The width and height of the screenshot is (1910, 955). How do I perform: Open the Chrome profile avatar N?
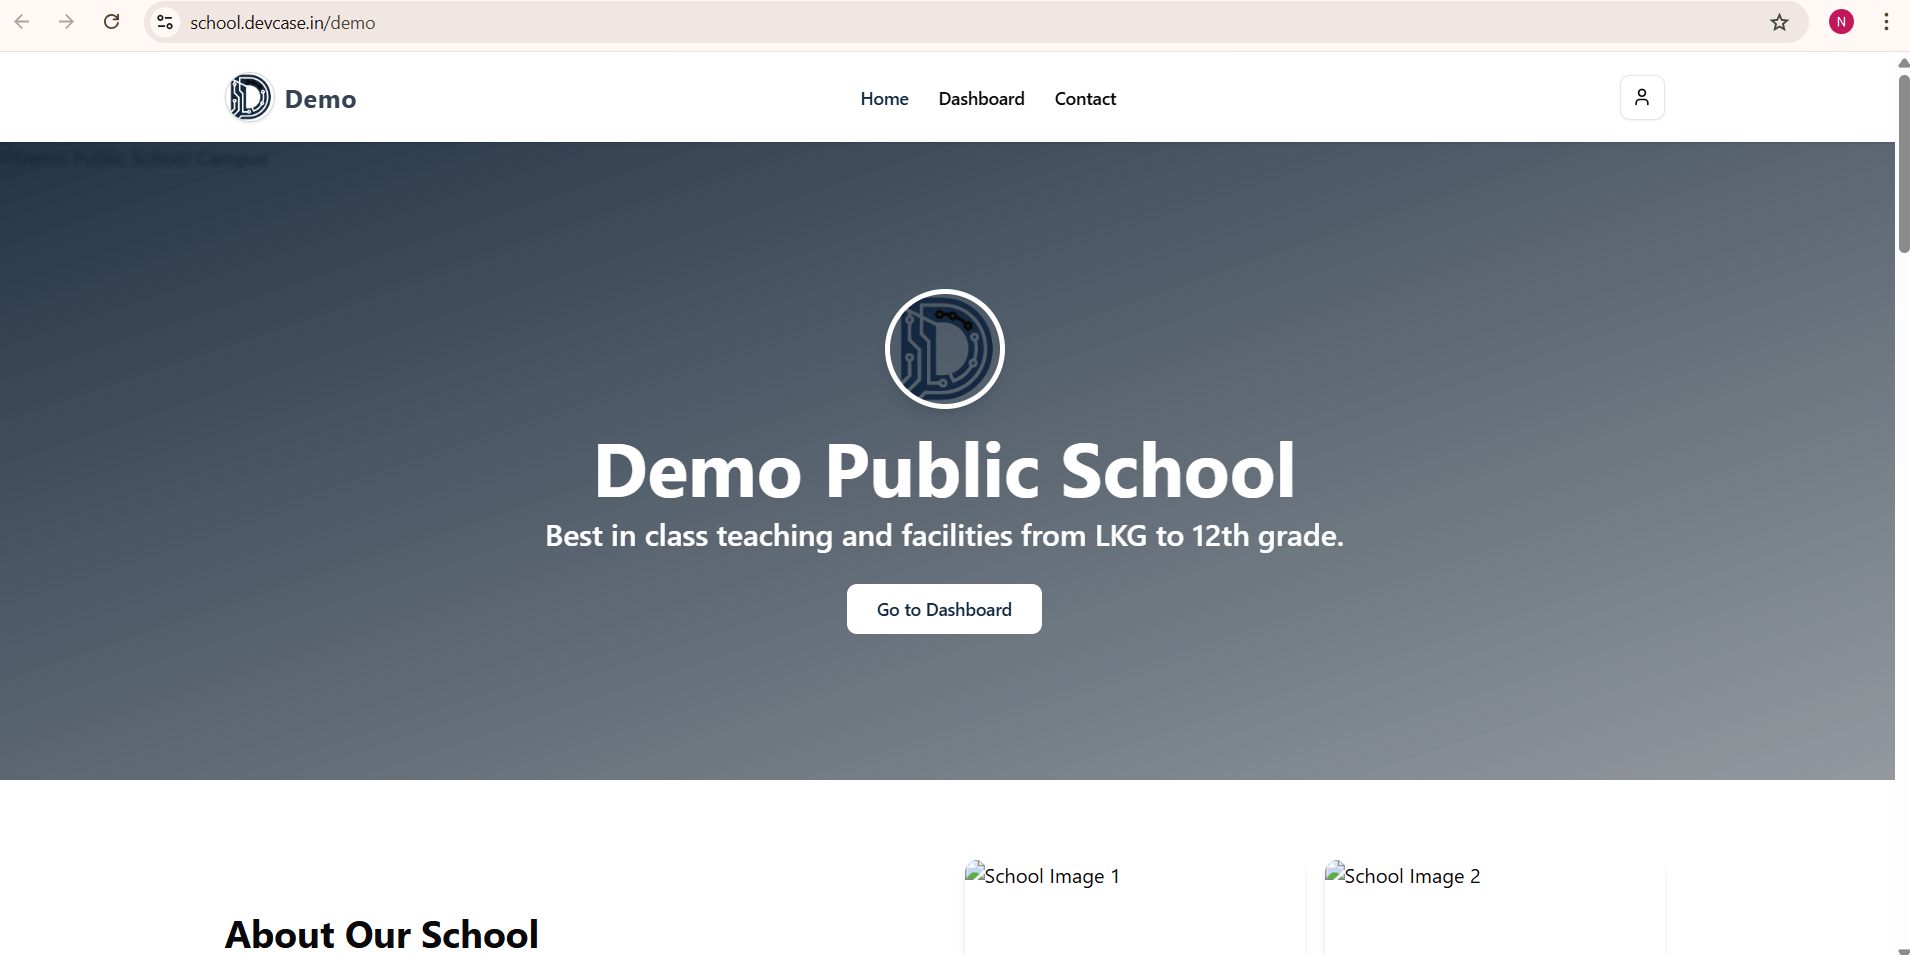(x=1841, y=22)
